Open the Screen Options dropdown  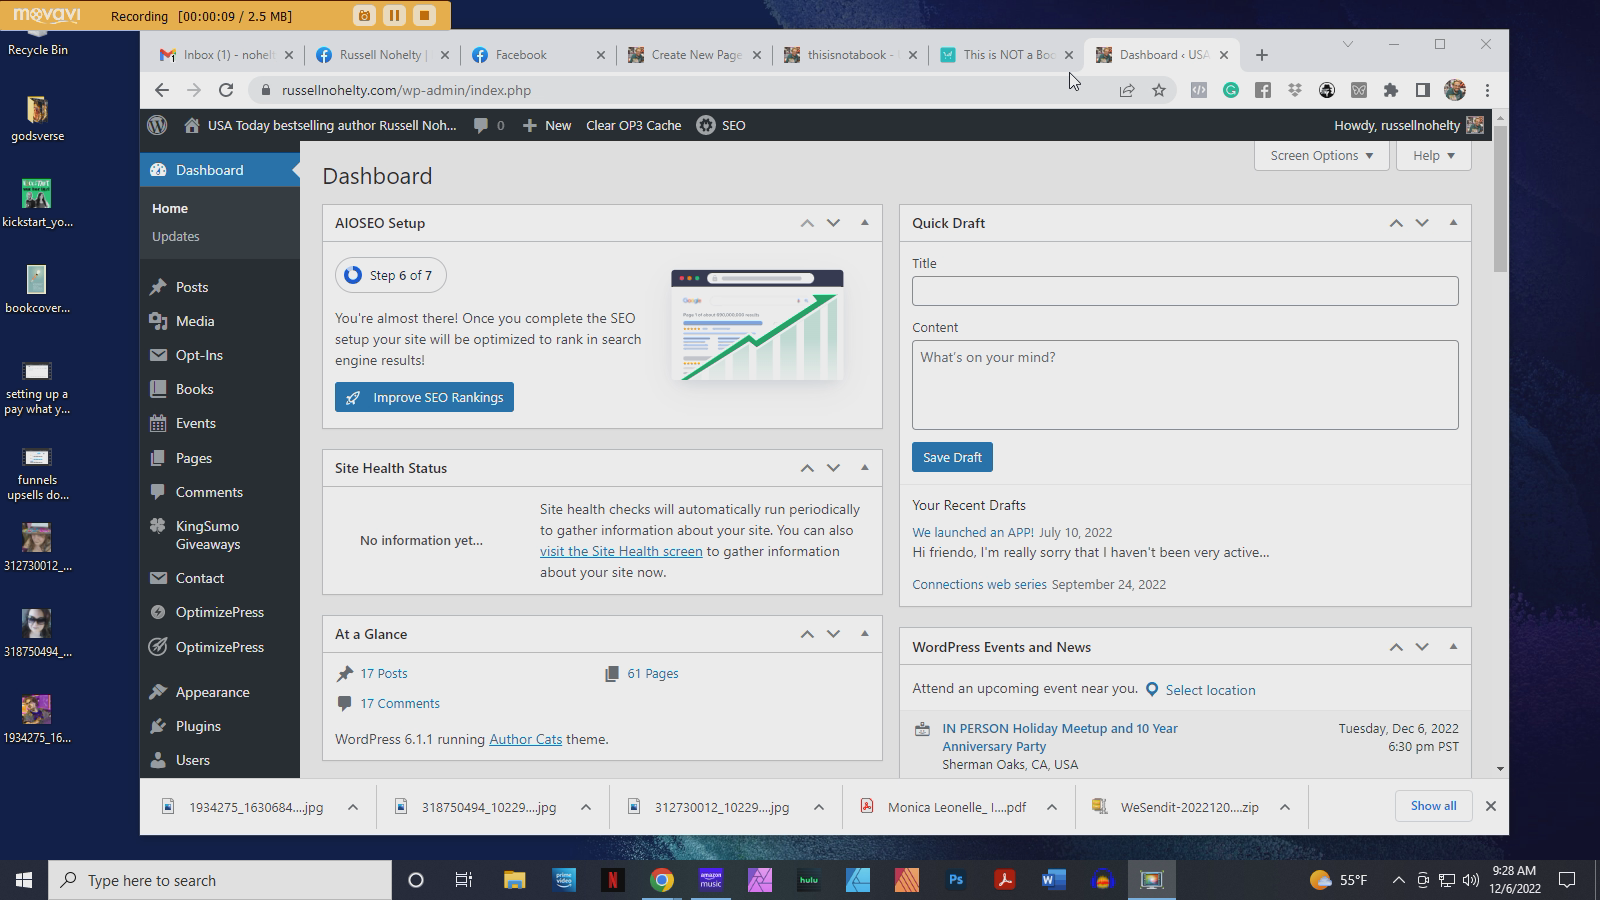1321,155
